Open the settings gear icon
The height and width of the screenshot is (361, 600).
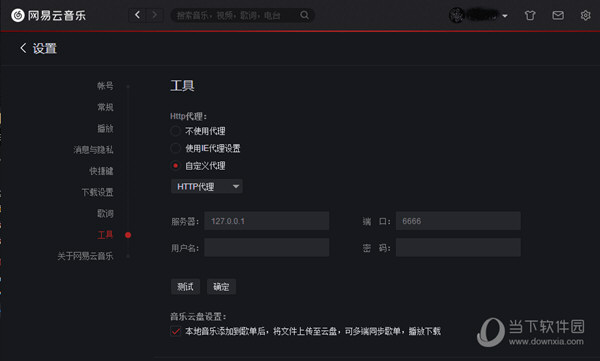[x=585, y=15]
